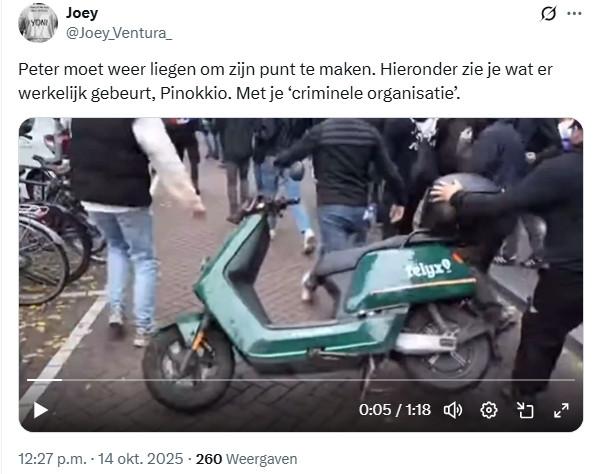Open the @Joey_Ventura_ handle link

119,33
